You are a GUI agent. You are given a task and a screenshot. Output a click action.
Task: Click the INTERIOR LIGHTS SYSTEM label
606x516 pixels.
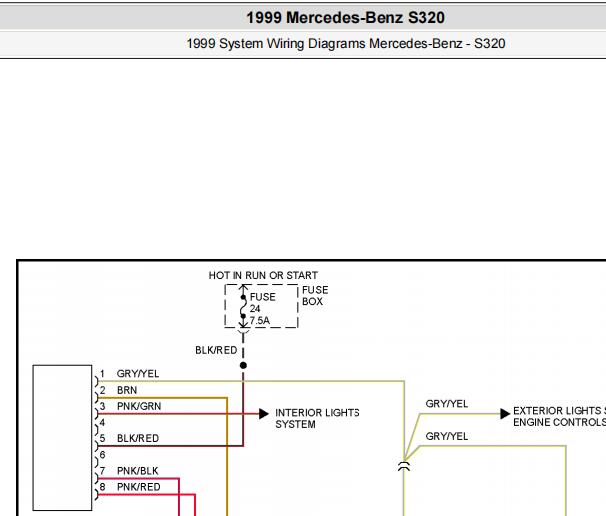point(317,418)
